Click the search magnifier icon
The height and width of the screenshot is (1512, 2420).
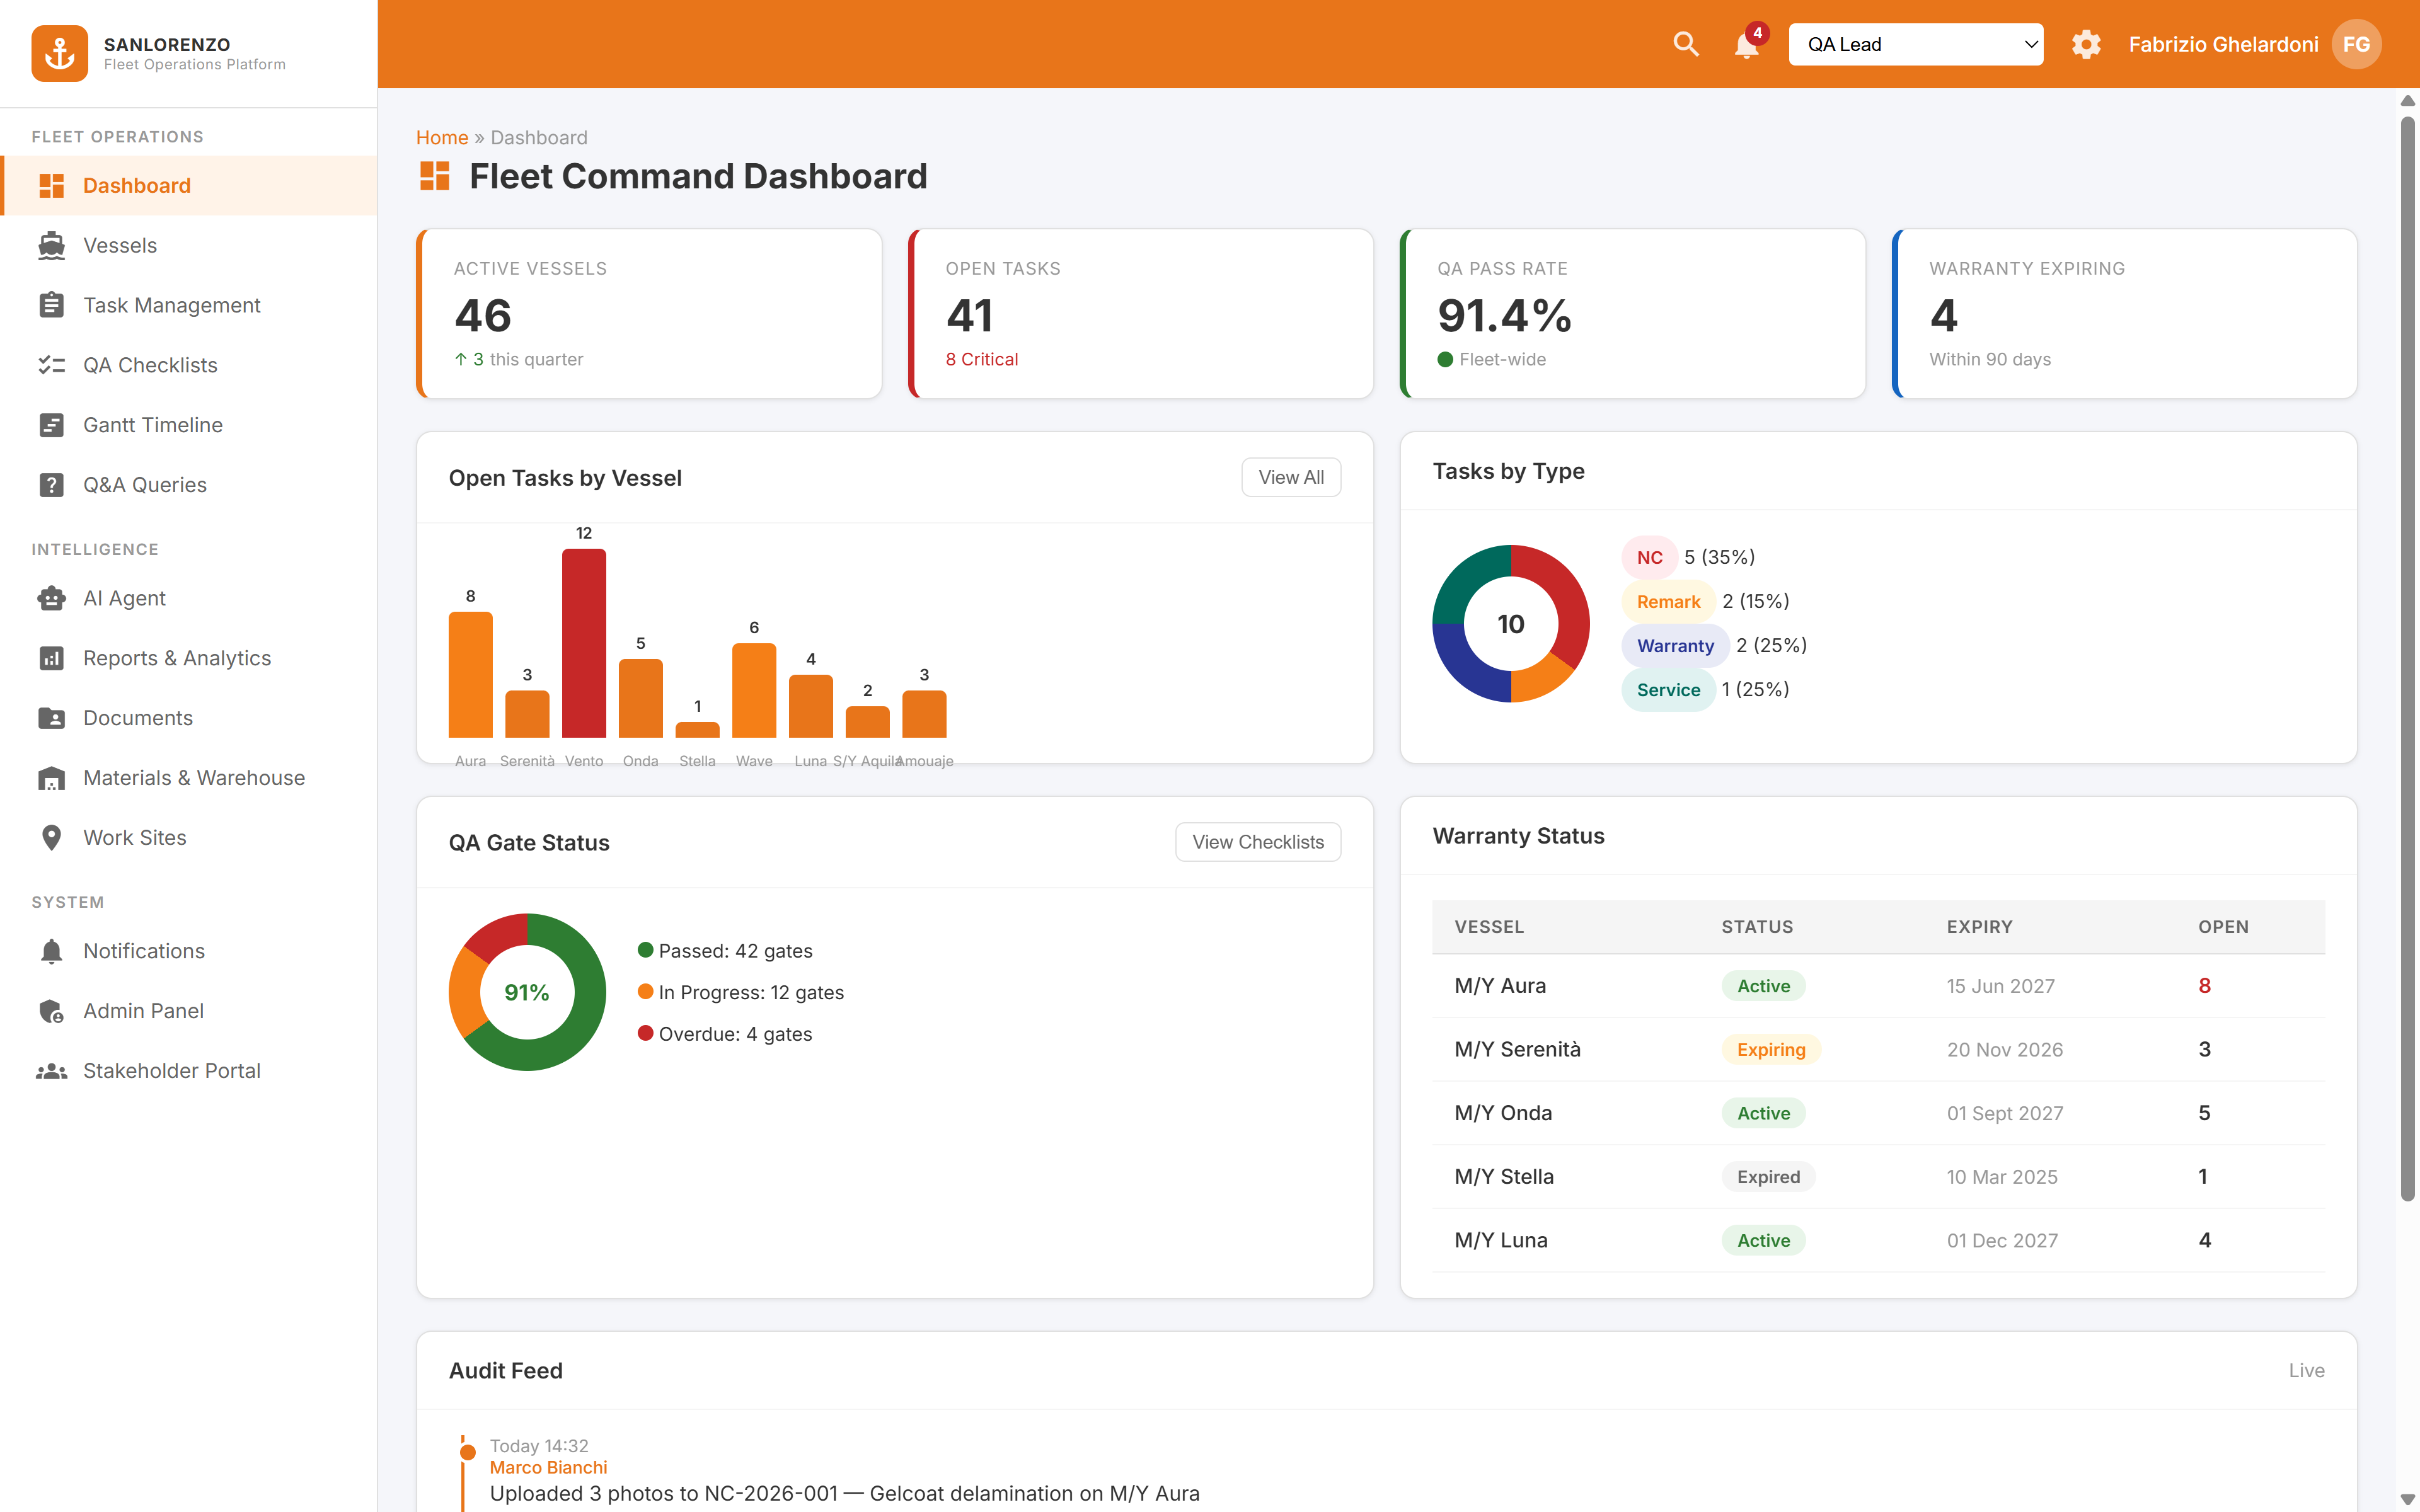pyautogui.click(x=1686, y=44)
